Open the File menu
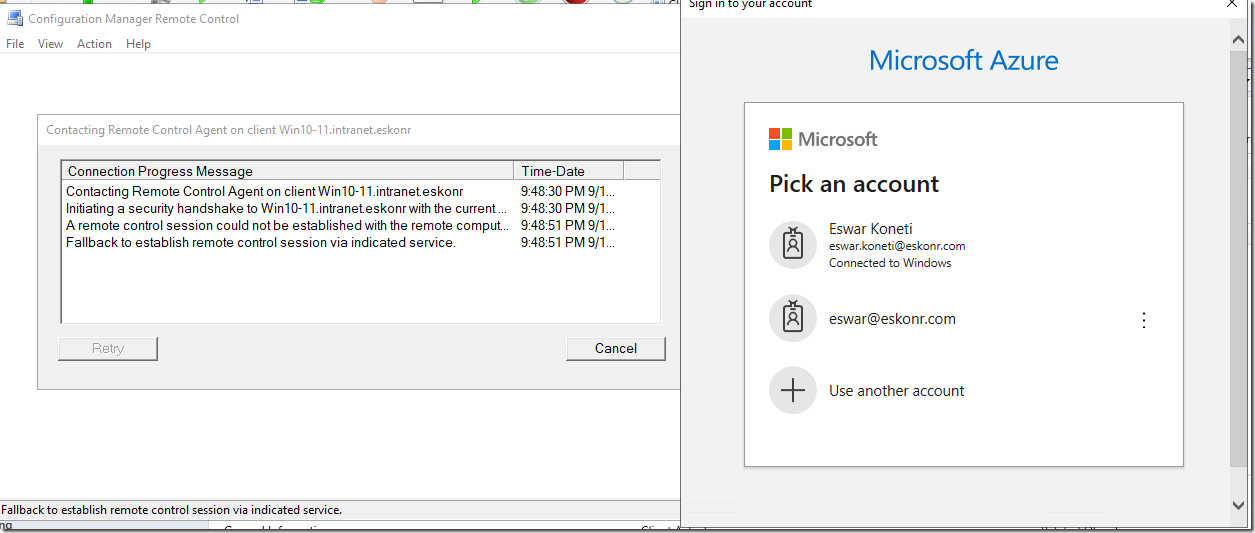 15,44
